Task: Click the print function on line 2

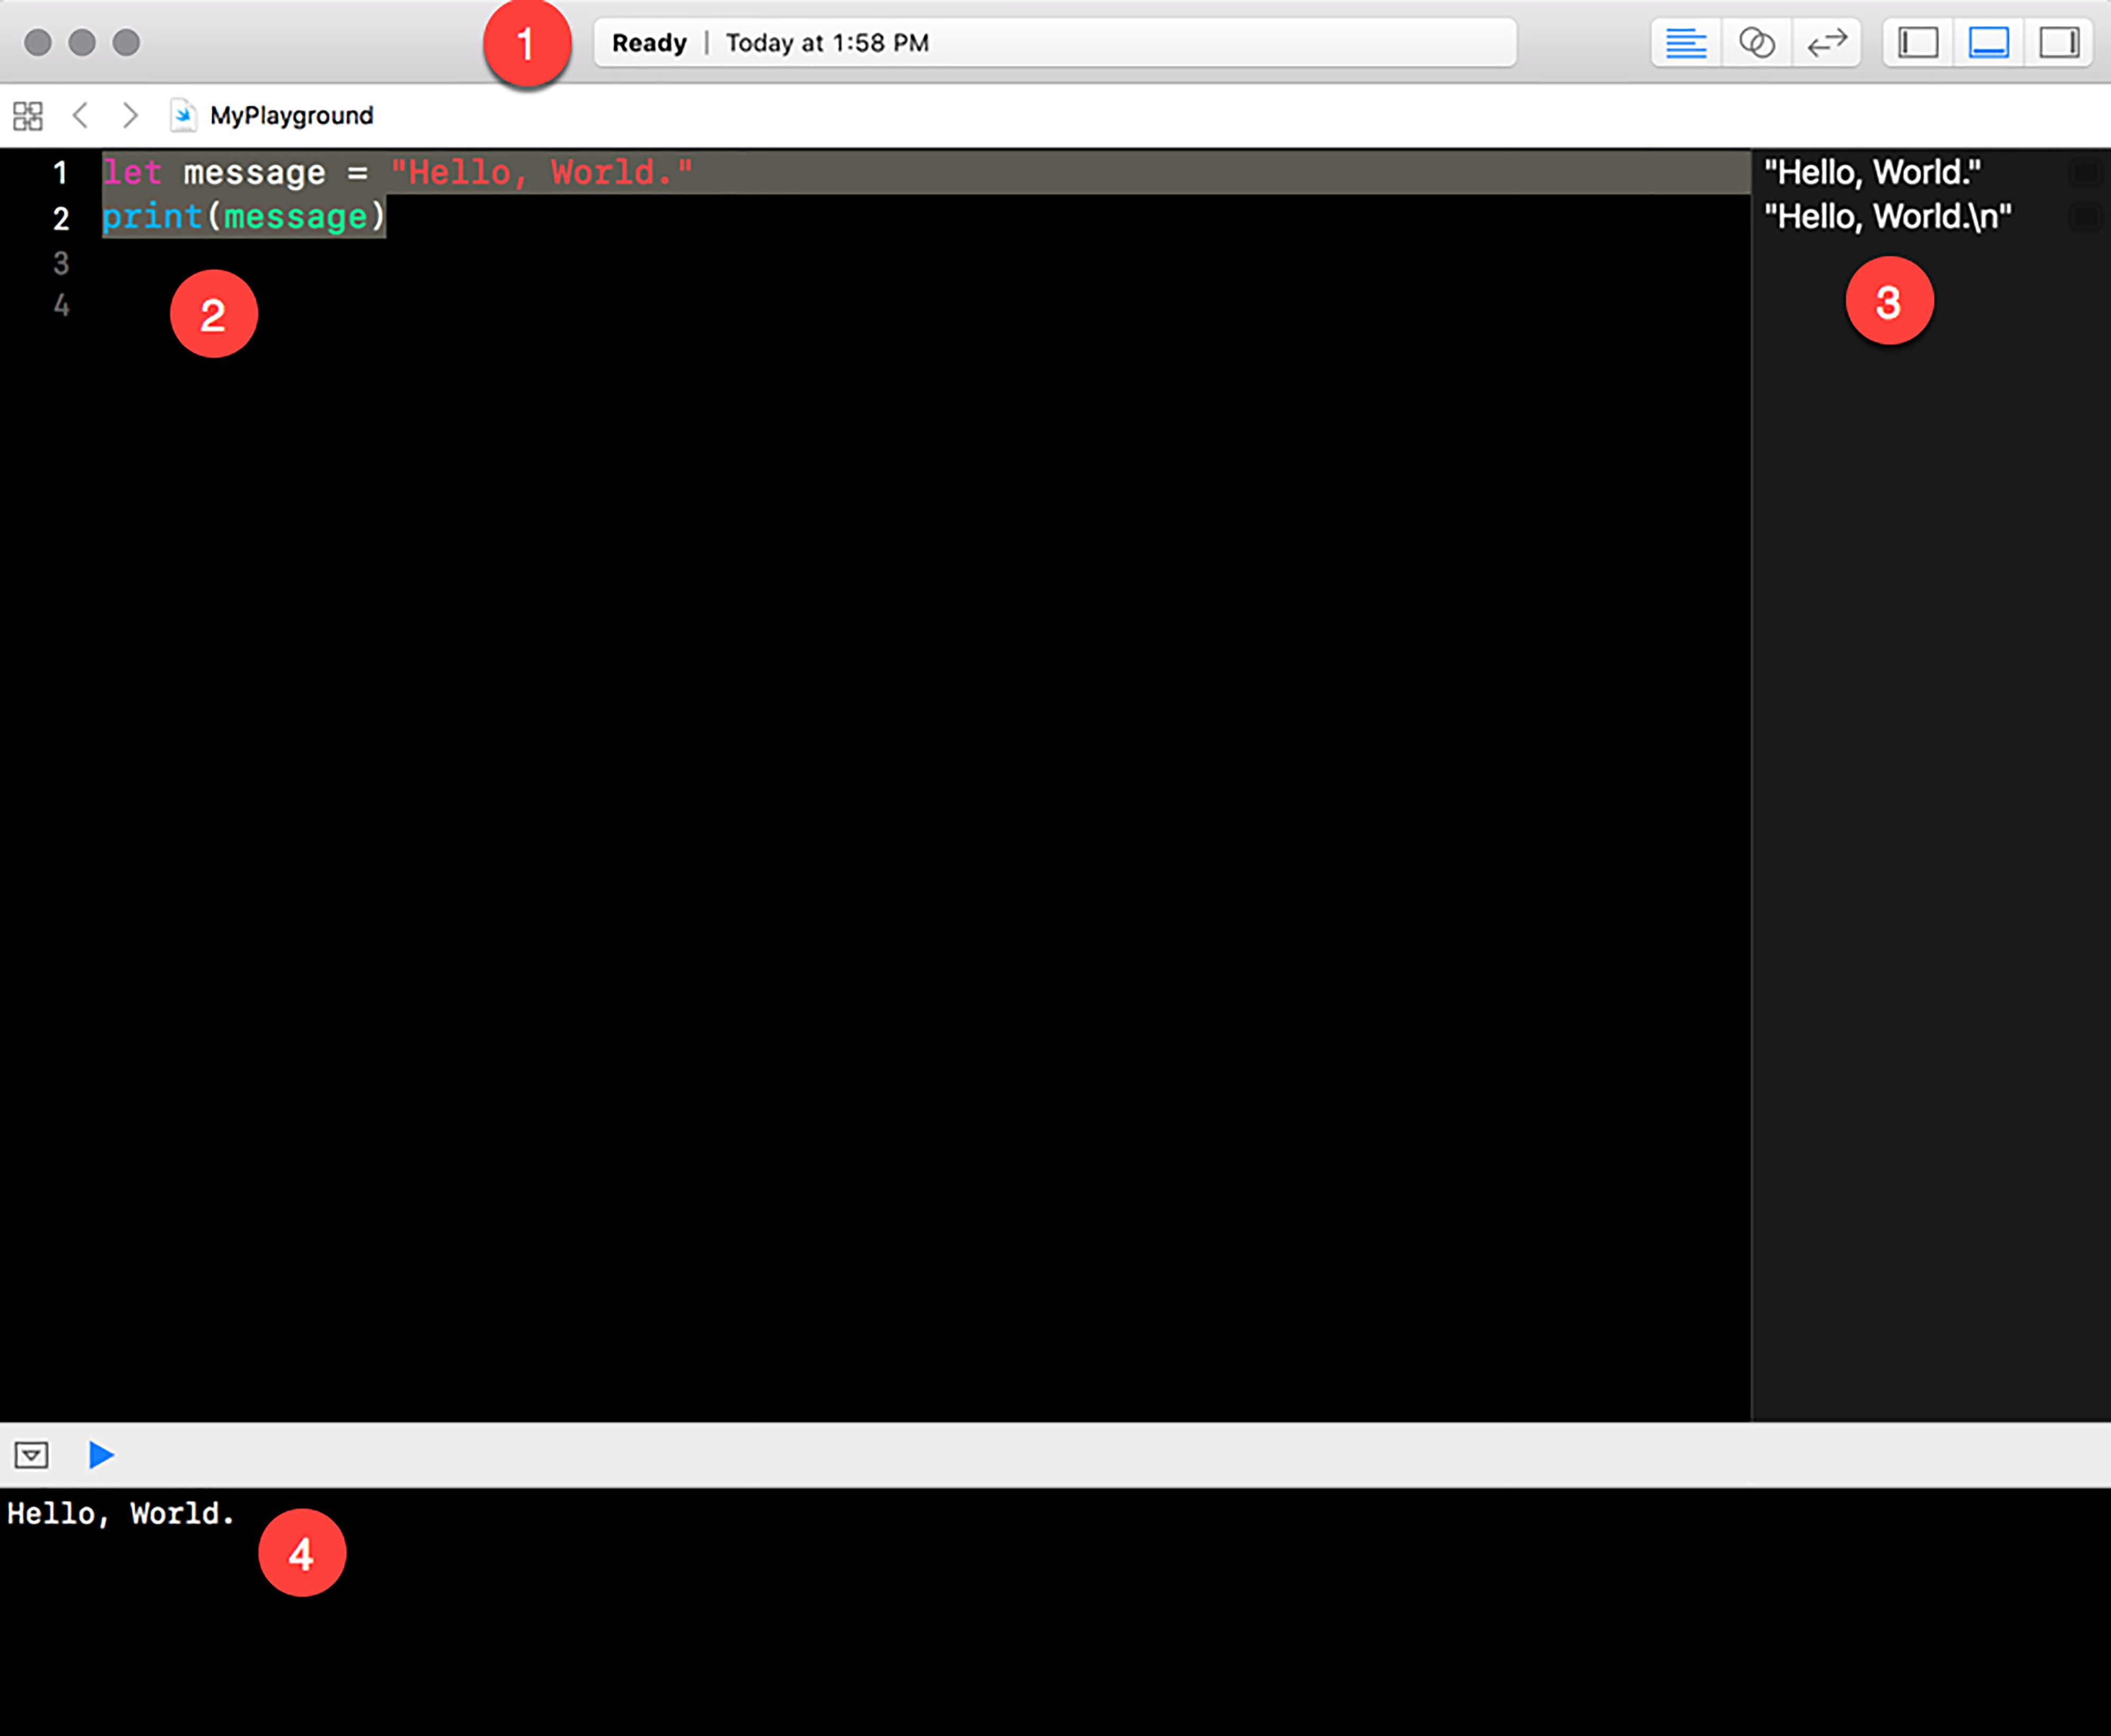Action: (152, 217)
